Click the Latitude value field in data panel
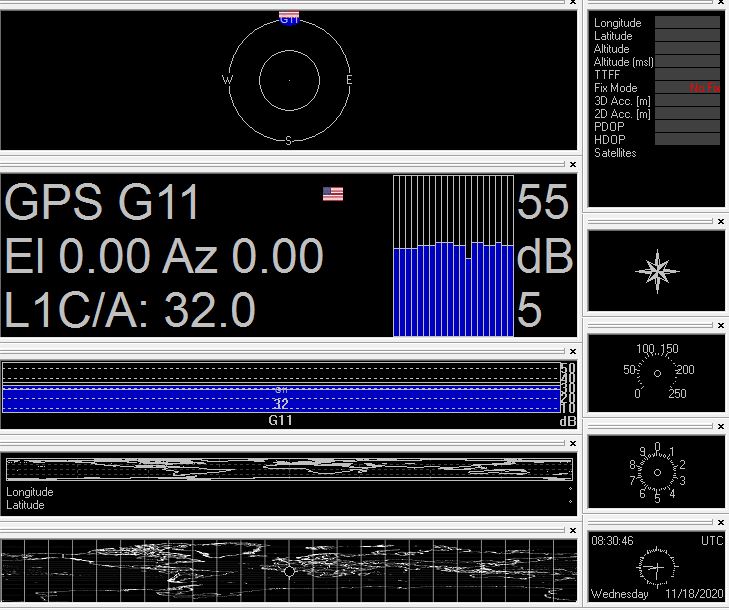 (687, 36)
